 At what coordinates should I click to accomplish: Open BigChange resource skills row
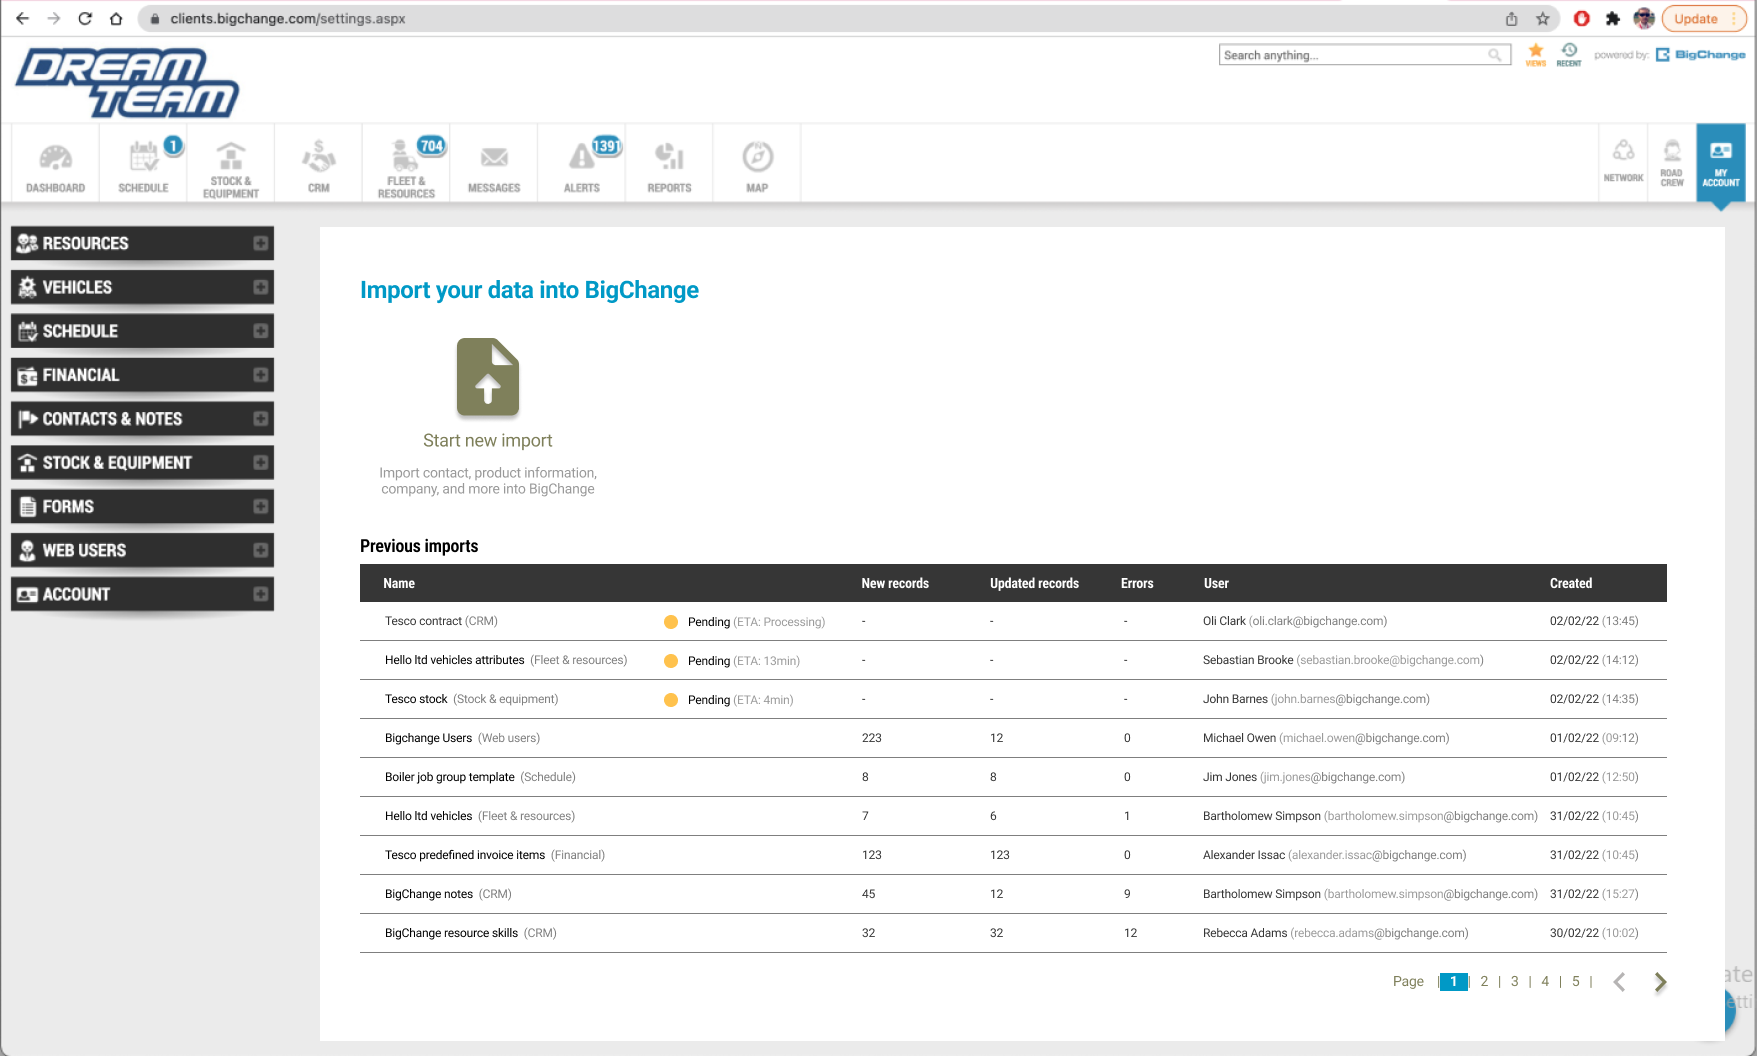pos(1013,933)
